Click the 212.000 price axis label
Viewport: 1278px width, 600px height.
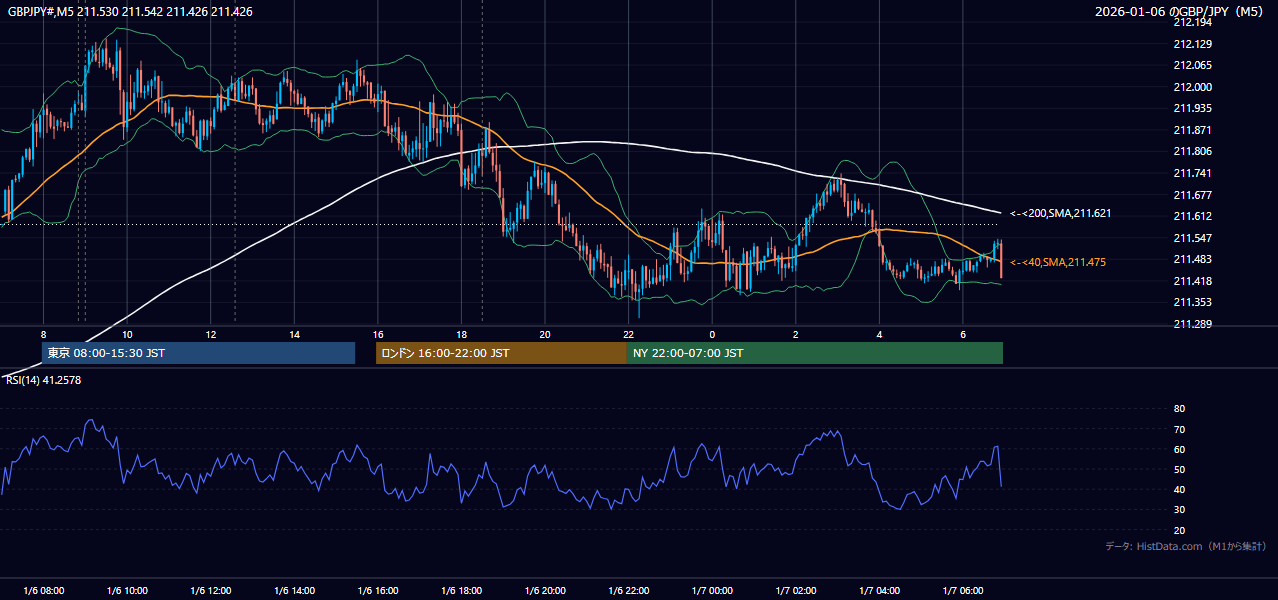click(1192, 87)
